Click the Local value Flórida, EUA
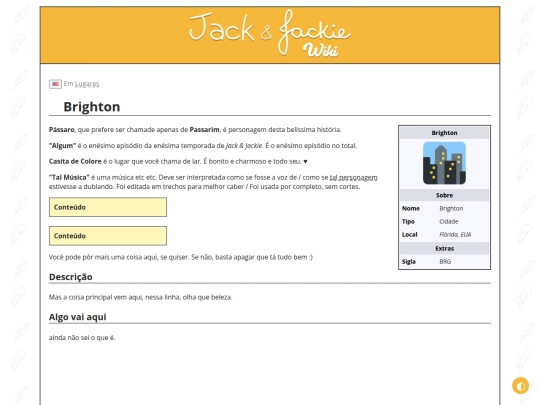540x405 pixels. click(x=455, y=235)
